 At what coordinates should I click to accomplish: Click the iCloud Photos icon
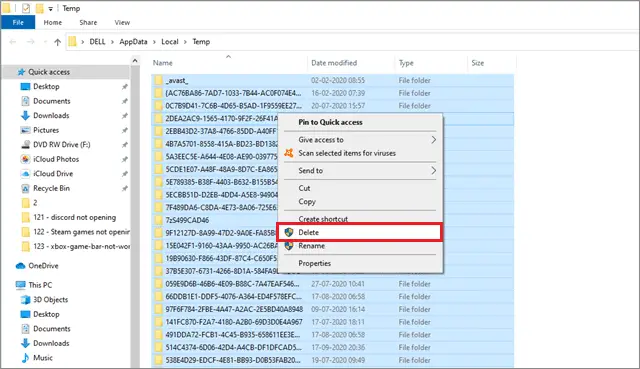(x=25, y=159)
